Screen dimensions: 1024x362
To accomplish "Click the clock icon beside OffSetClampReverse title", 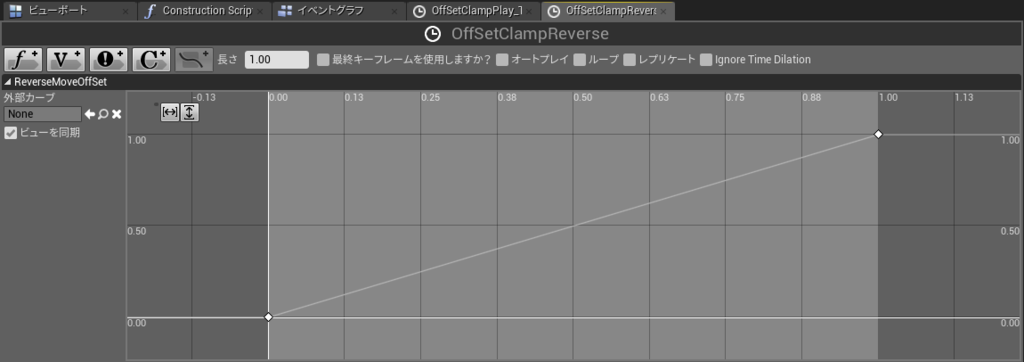I will coord(432,33).
